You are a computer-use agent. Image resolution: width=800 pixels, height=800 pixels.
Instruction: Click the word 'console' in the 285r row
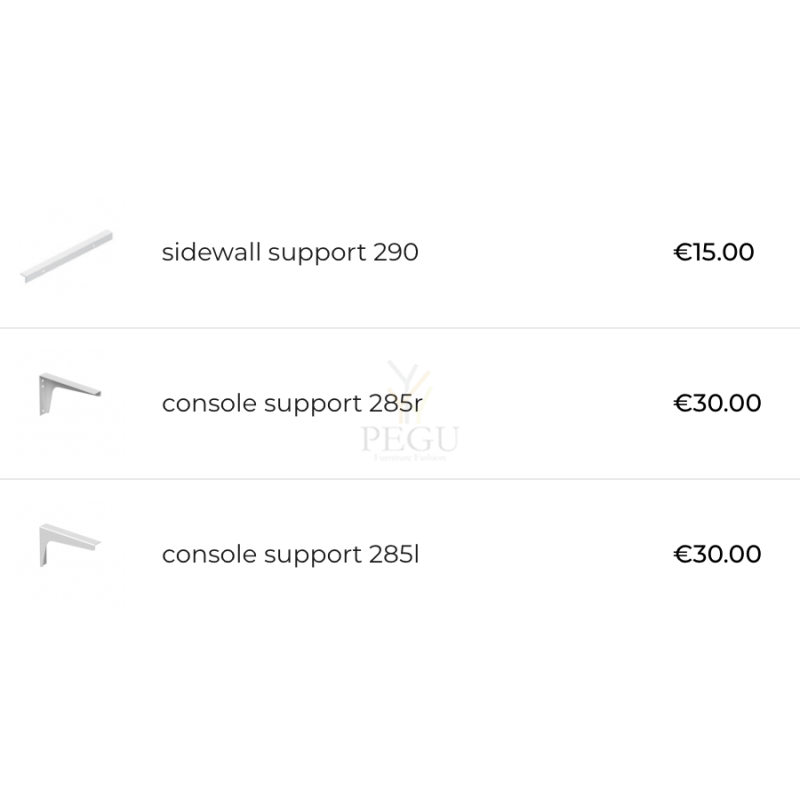click(209, 404)
